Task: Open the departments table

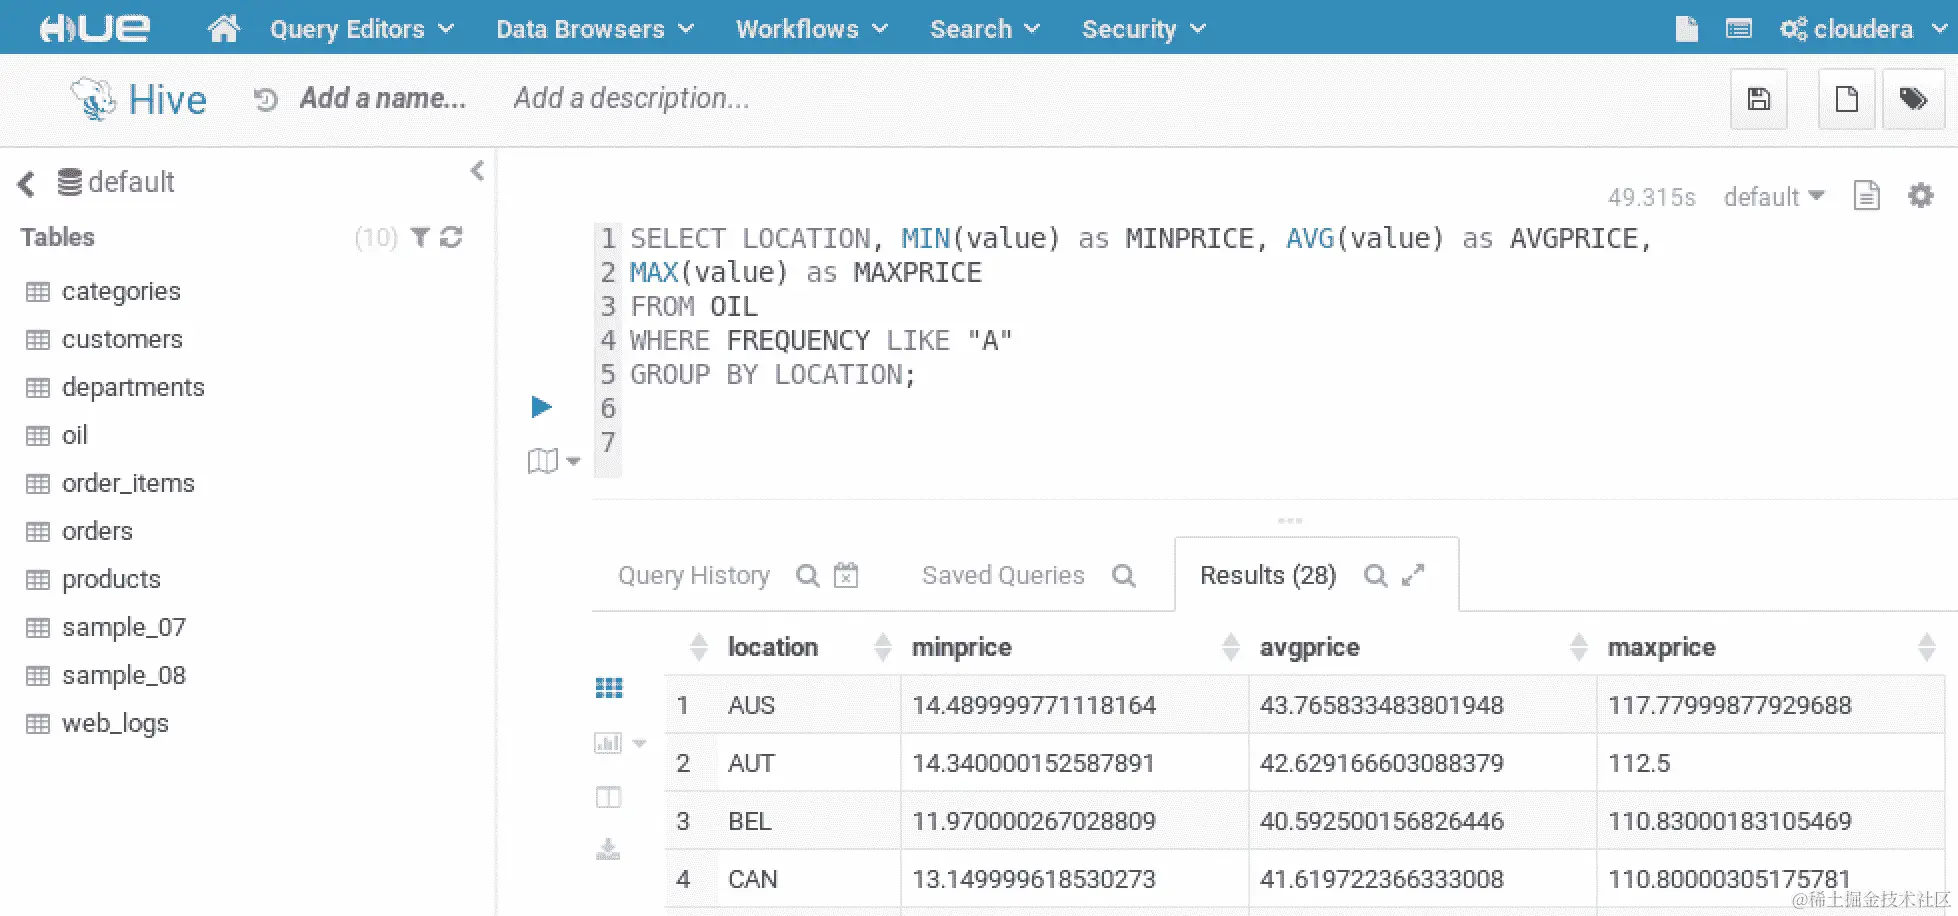Action: [x=133, y=388]
